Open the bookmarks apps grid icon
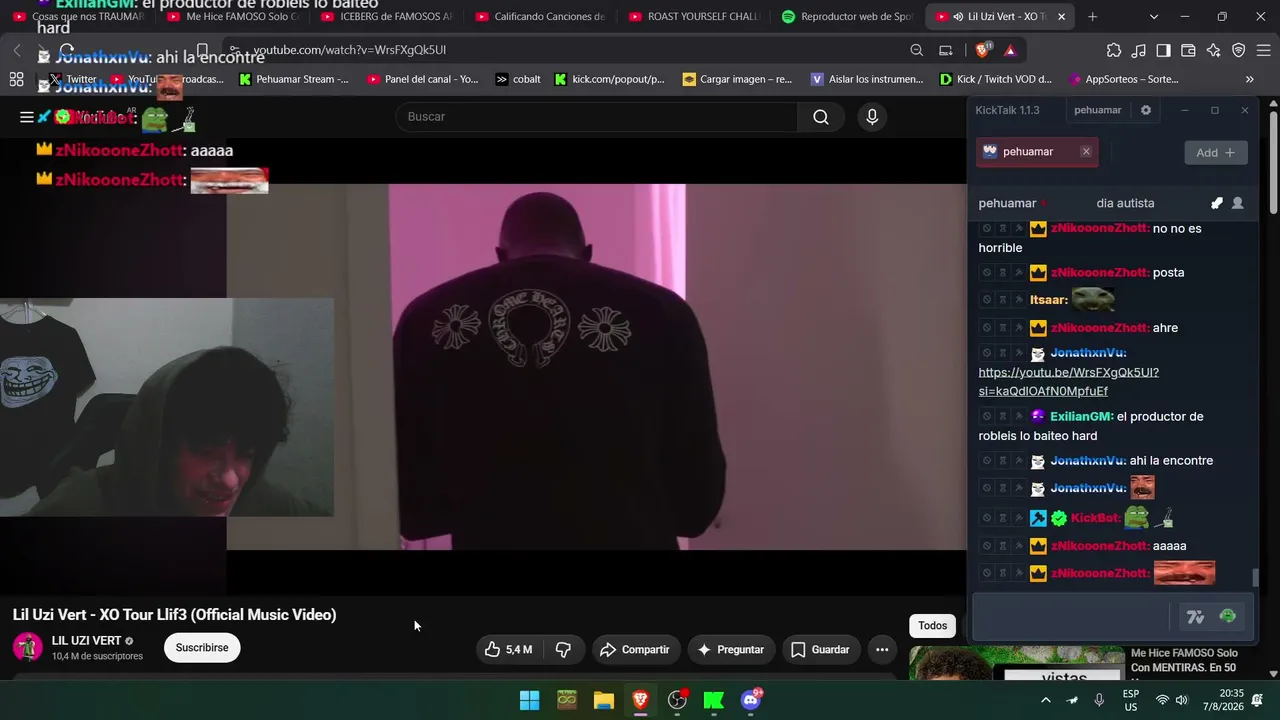Screen dimensions: 1280x720 16,79
